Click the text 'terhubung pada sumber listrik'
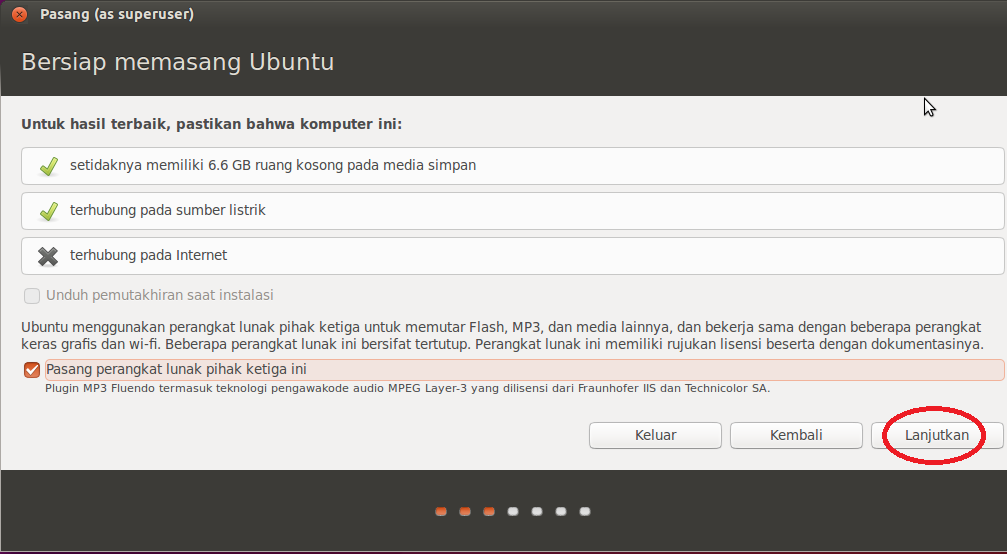This screenshot has height=554, width=1007. click(x=168, y=211)
